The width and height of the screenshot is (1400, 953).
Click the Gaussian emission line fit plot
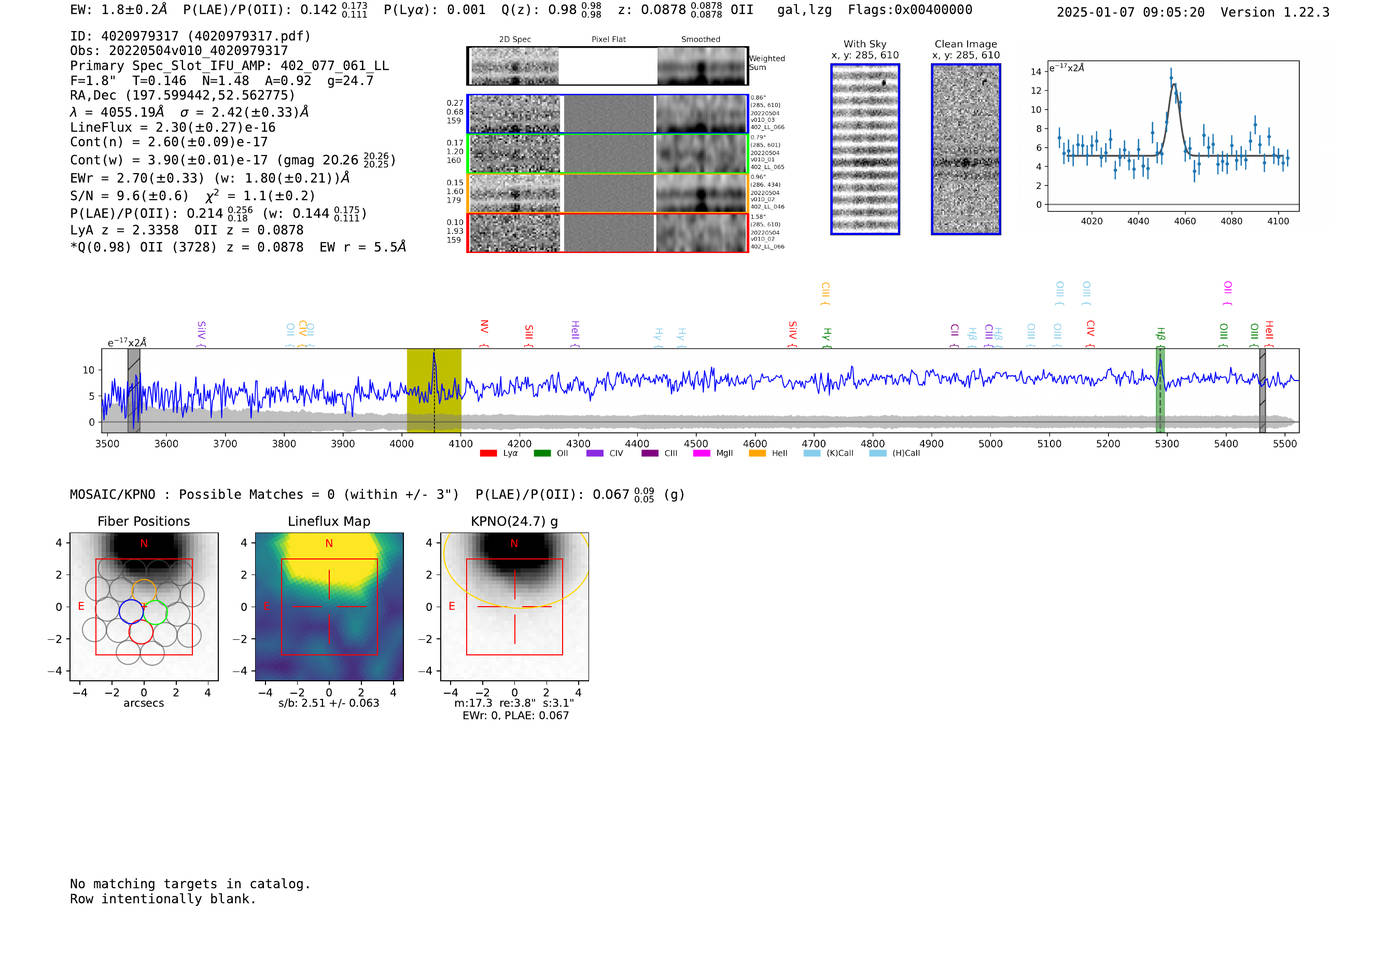pos(1172,137)
